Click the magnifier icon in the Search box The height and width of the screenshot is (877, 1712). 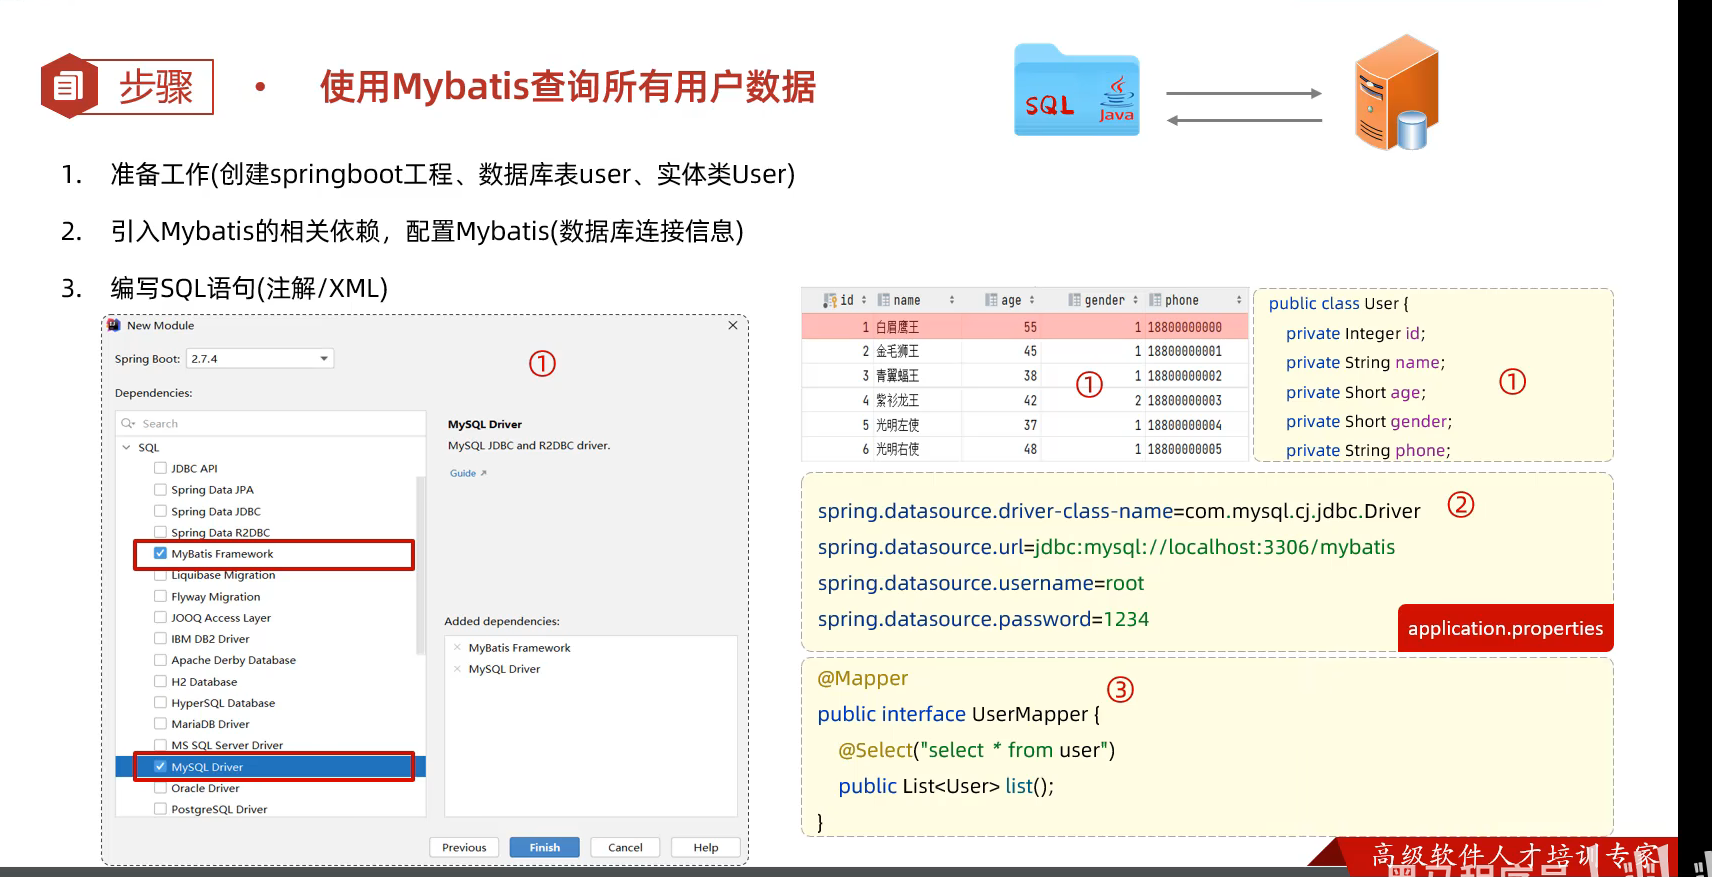128,424
